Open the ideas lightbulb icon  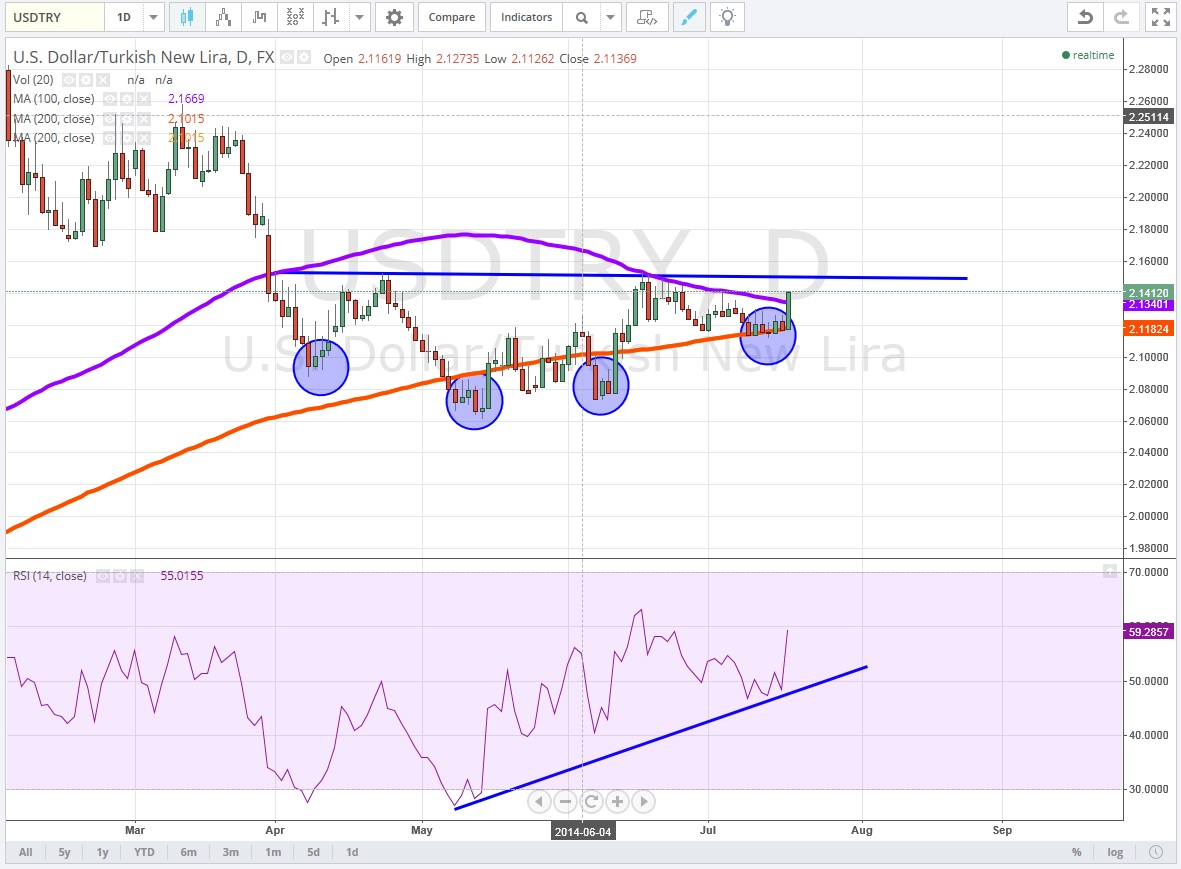(728, 17)
